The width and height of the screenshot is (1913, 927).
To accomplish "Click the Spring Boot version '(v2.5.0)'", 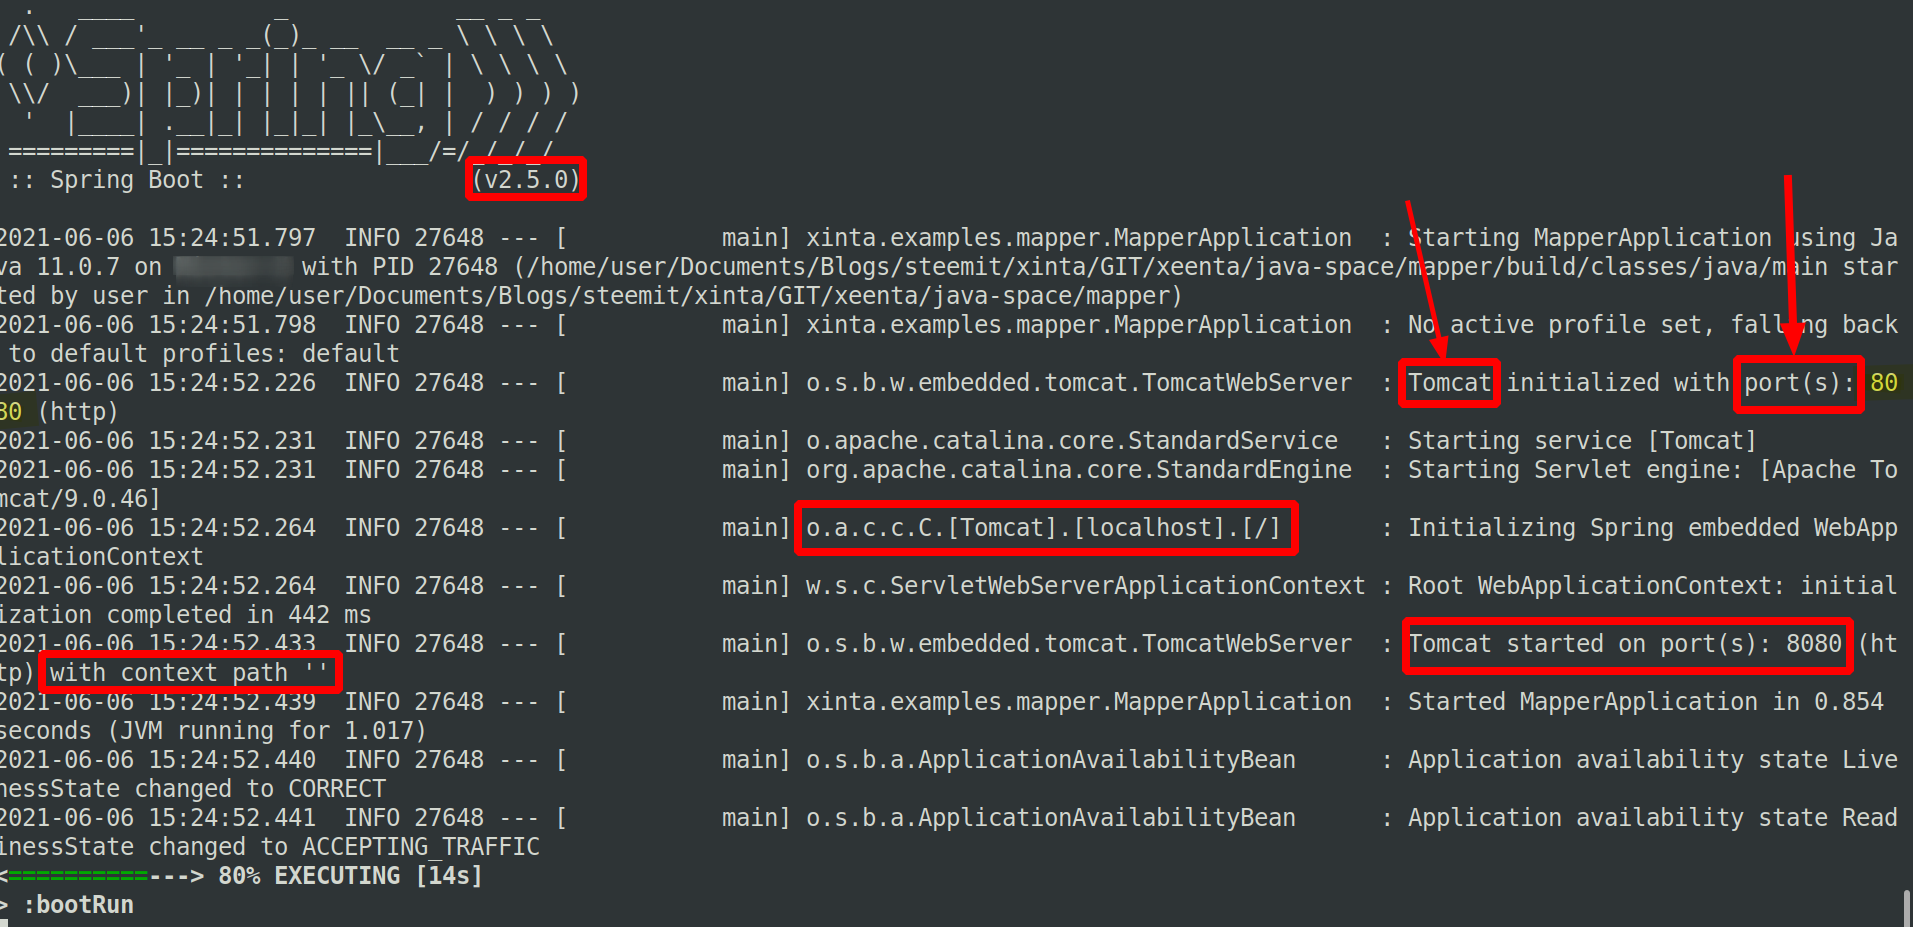I will click(526, 180).
